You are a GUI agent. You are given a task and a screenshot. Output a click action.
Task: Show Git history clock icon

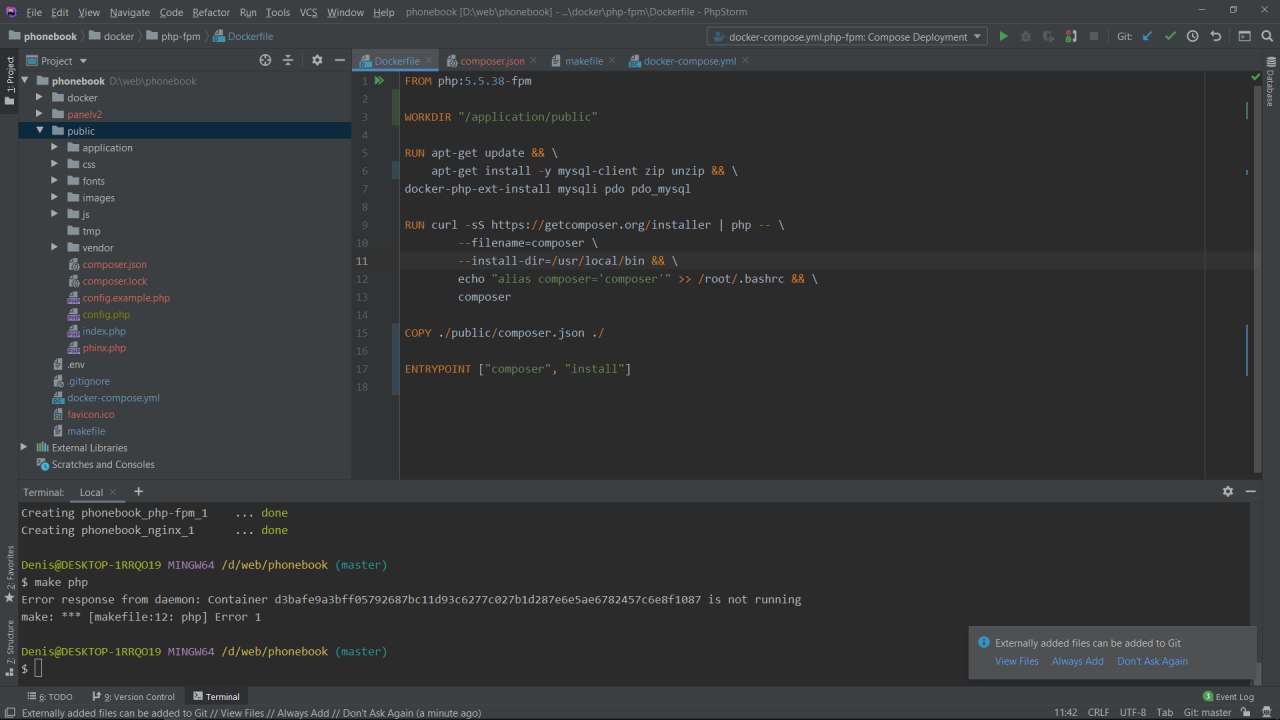(1193, 36)
